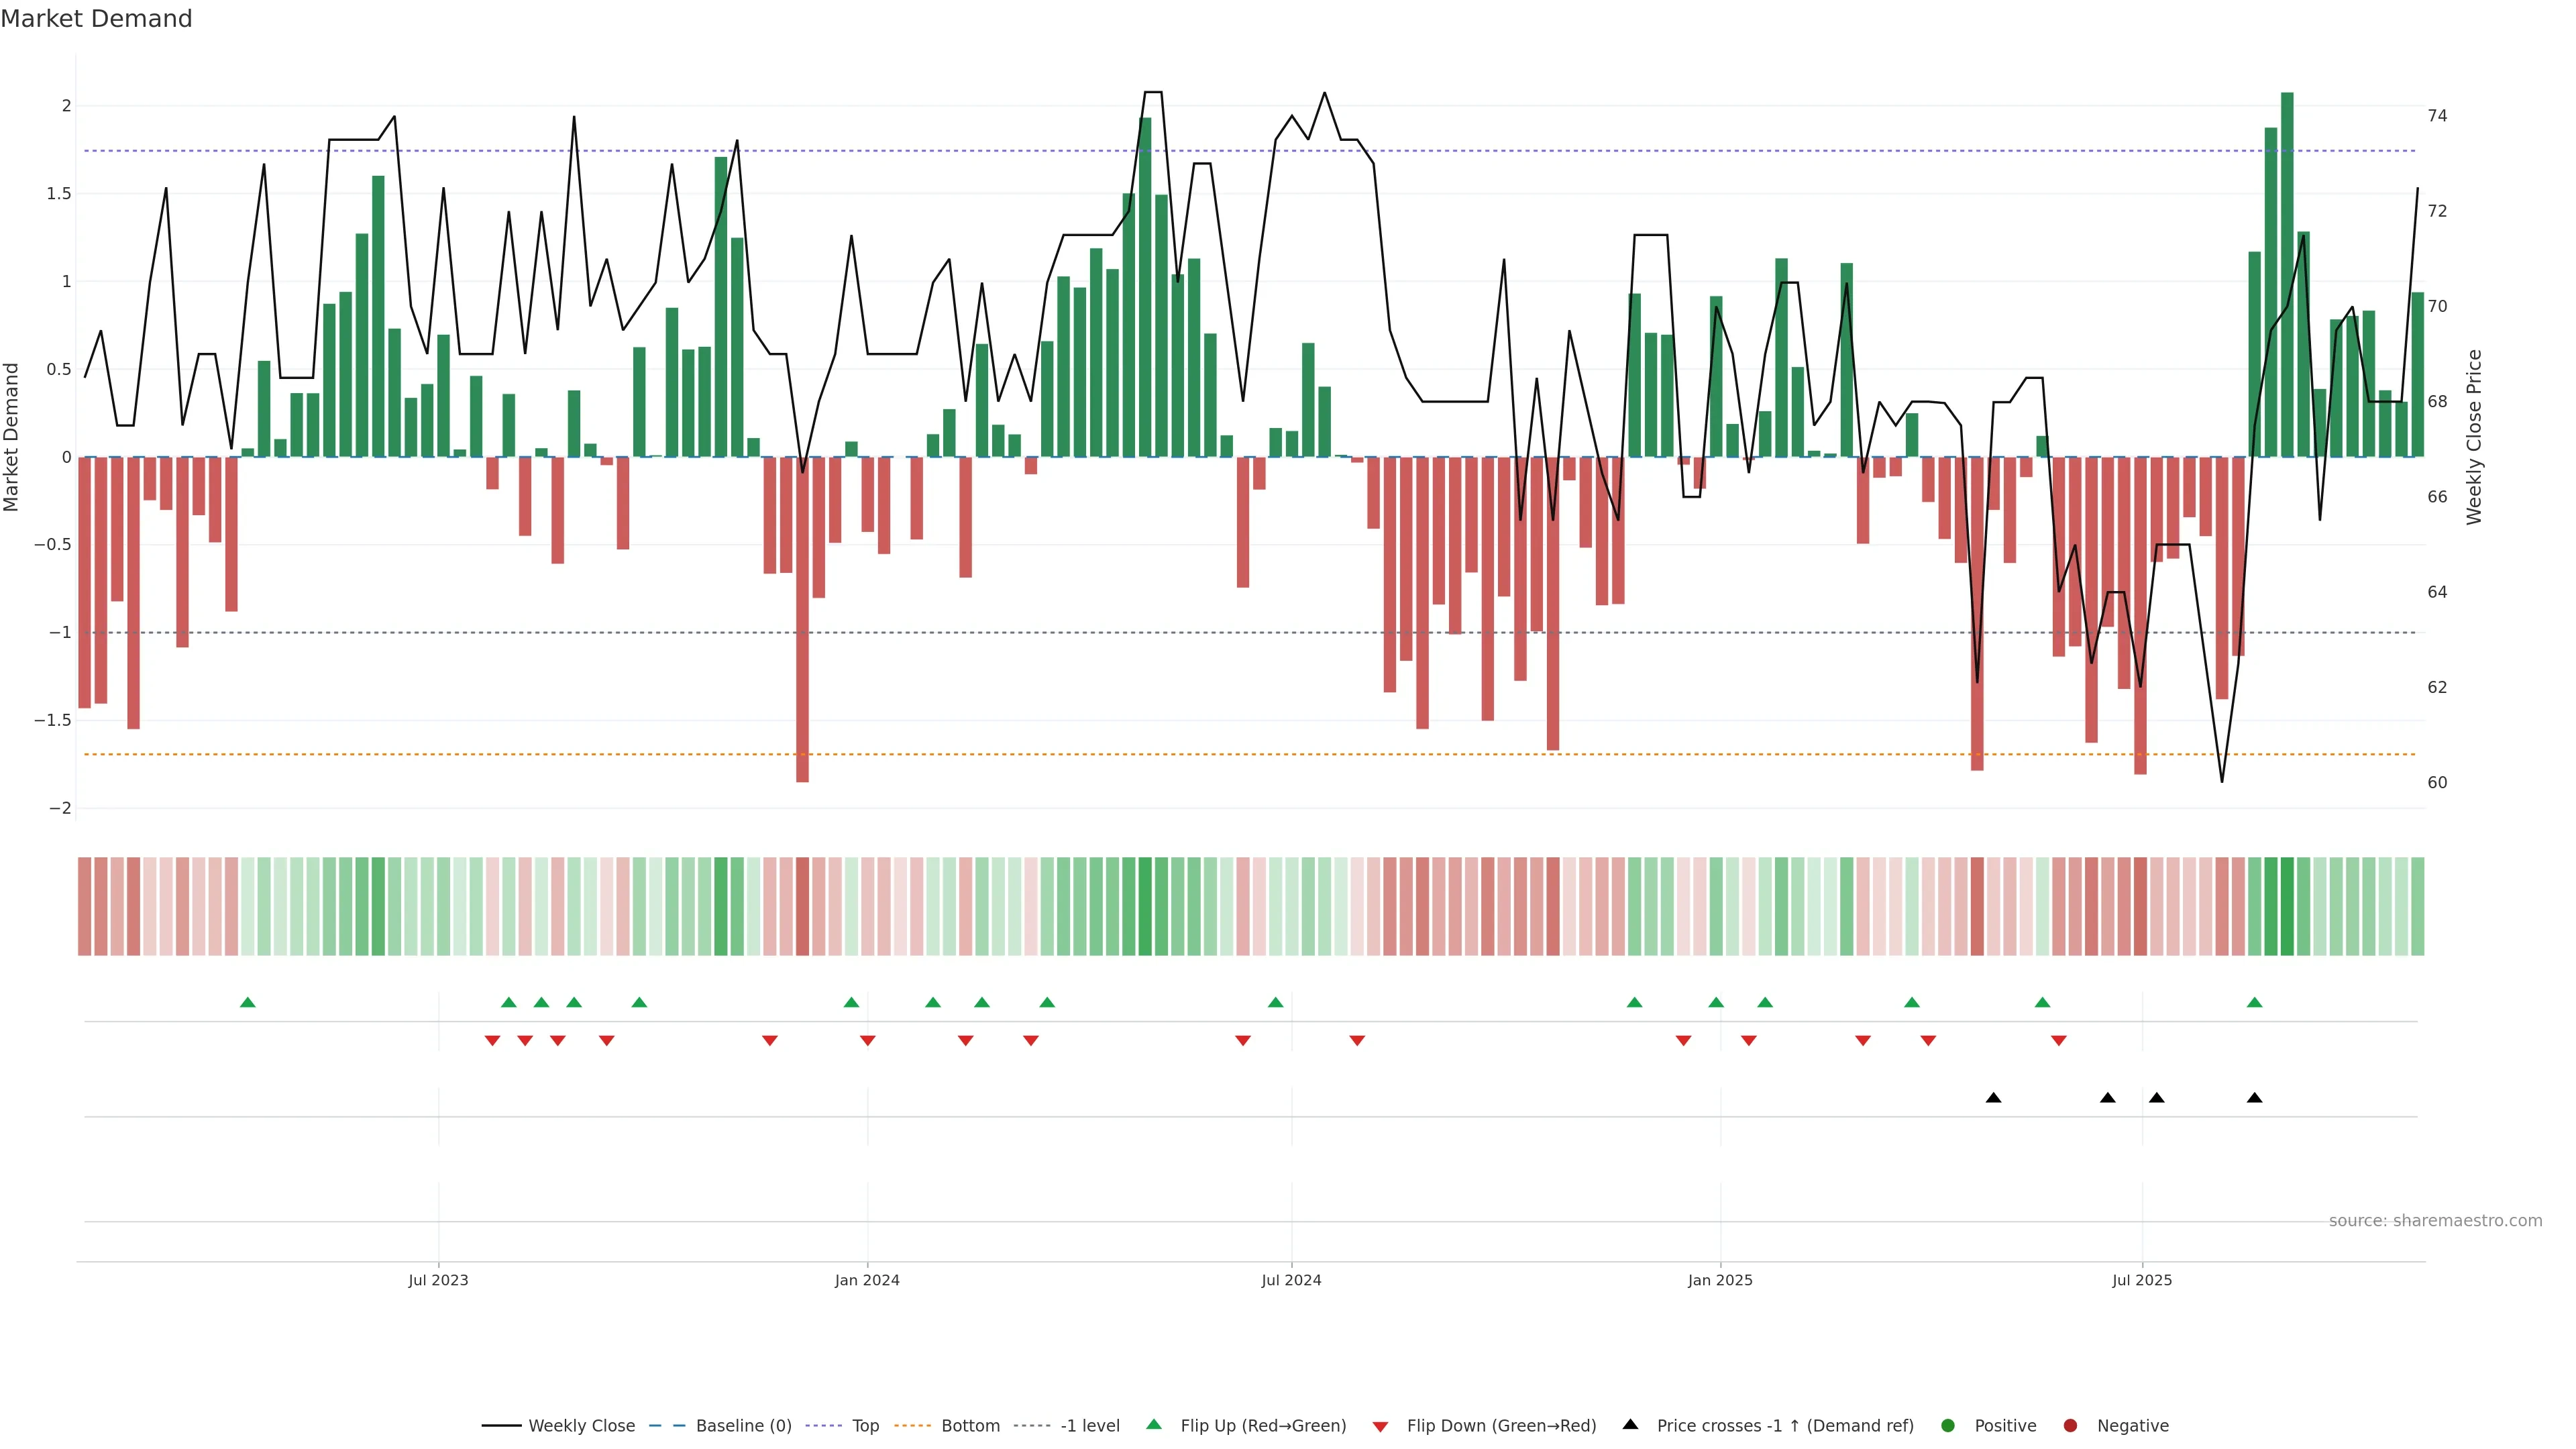2576x1449 pixels.
Task: Click the Jan 2025 x-axis label
Action: (1720, 1280)
